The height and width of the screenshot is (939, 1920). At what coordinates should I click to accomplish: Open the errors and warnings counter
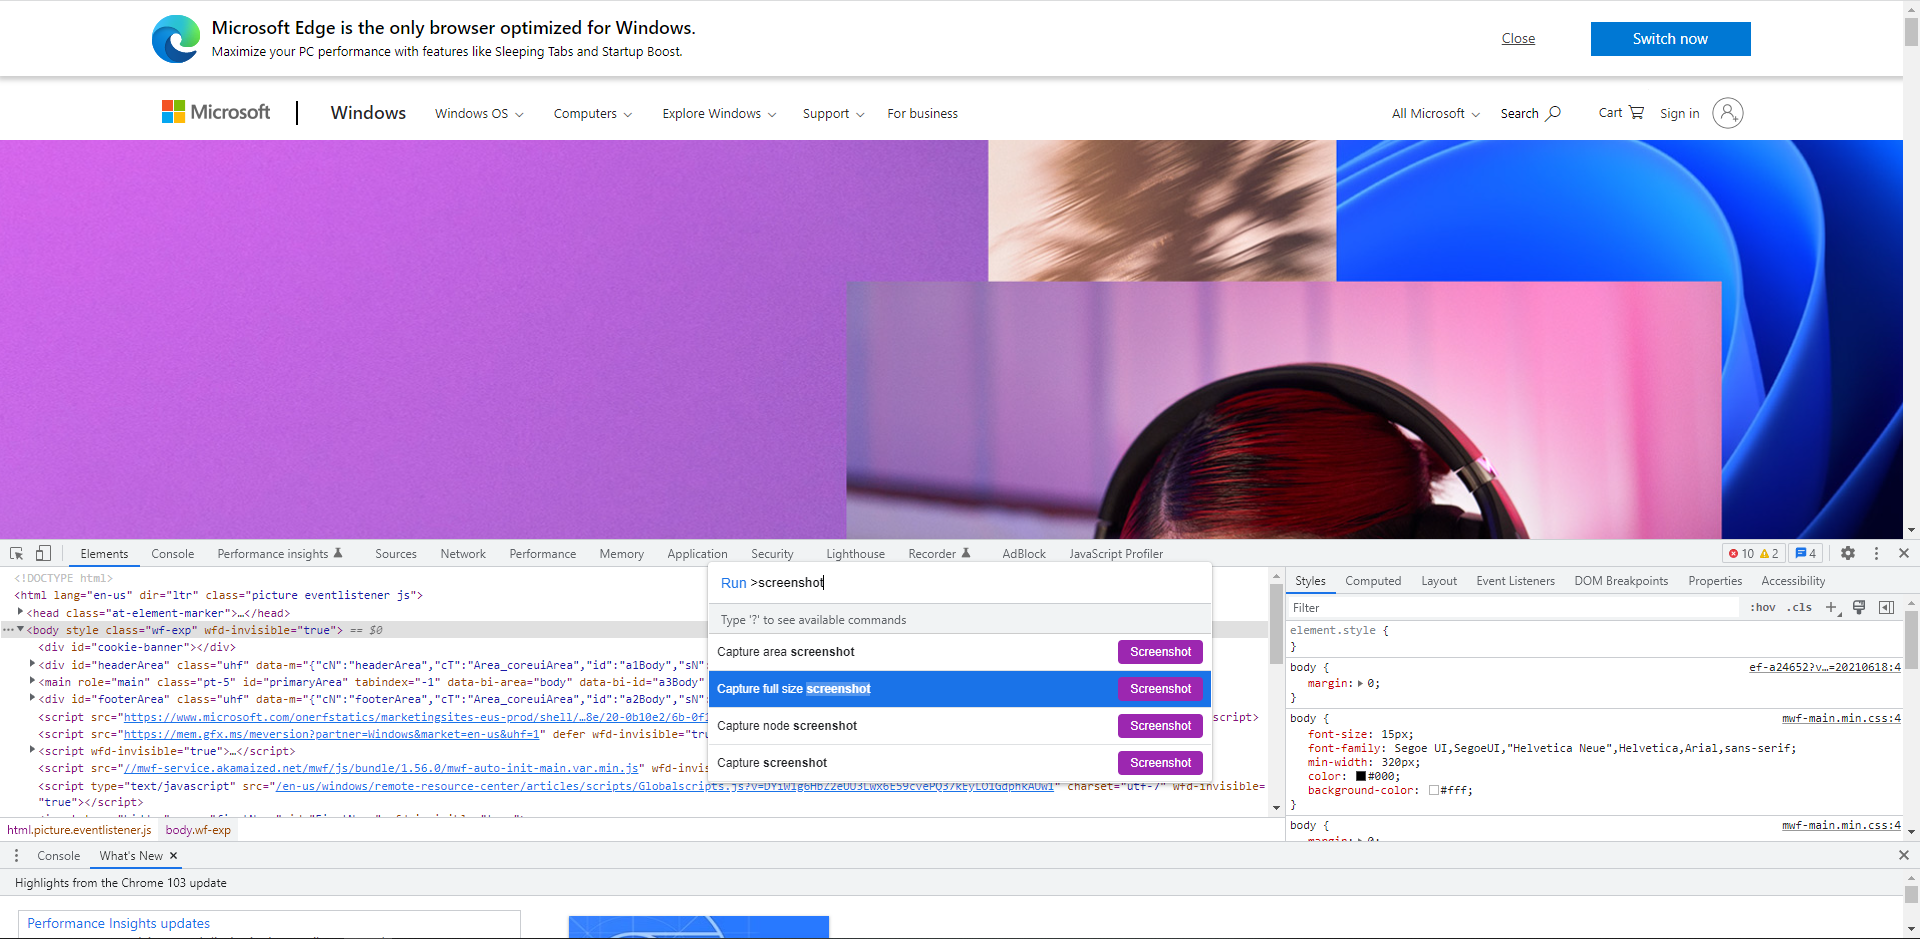tap(1754, 553)
